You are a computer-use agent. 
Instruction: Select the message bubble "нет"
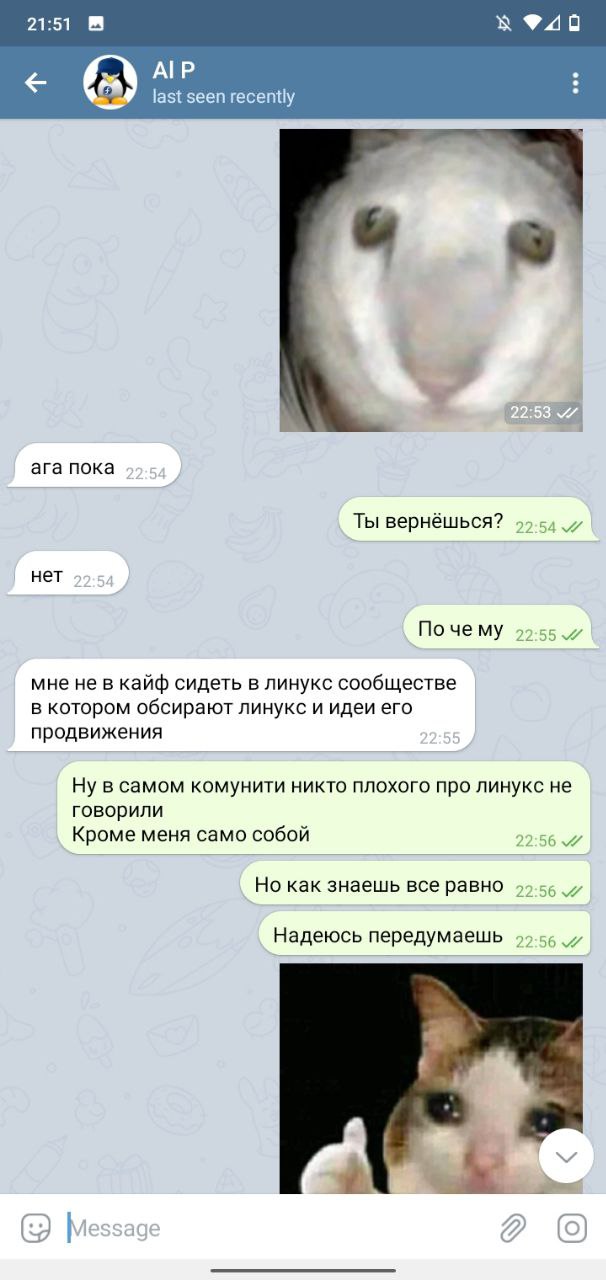pos(68,575)
